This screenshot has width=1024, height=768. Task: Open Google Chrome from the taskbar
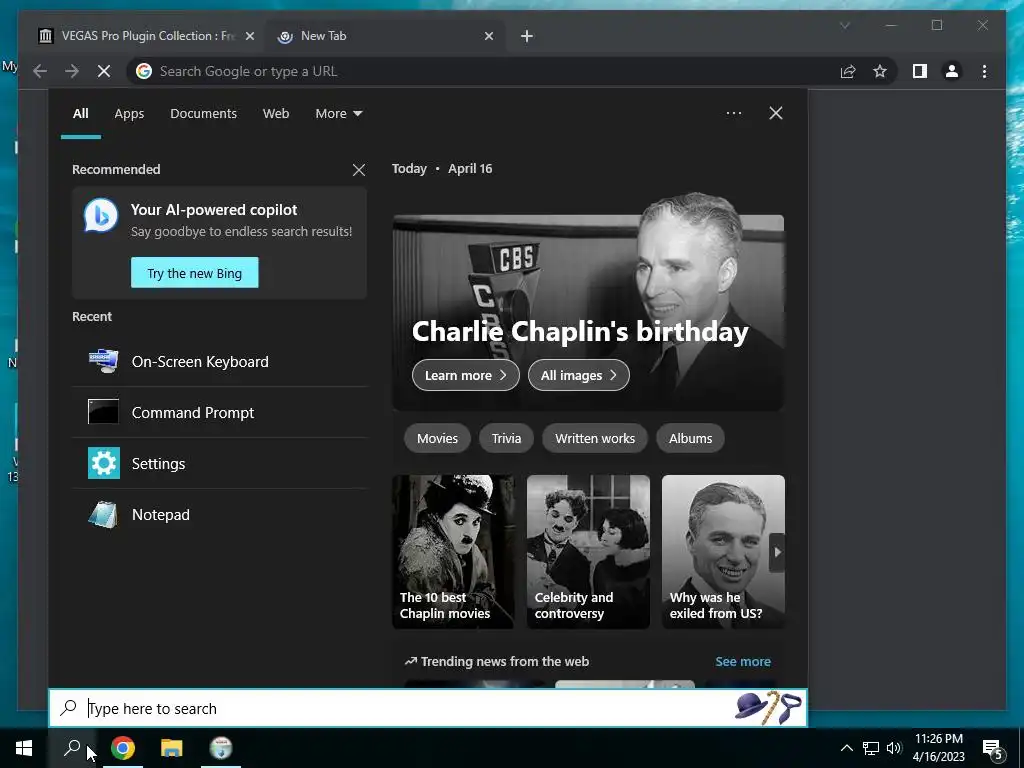coord(123,748)
